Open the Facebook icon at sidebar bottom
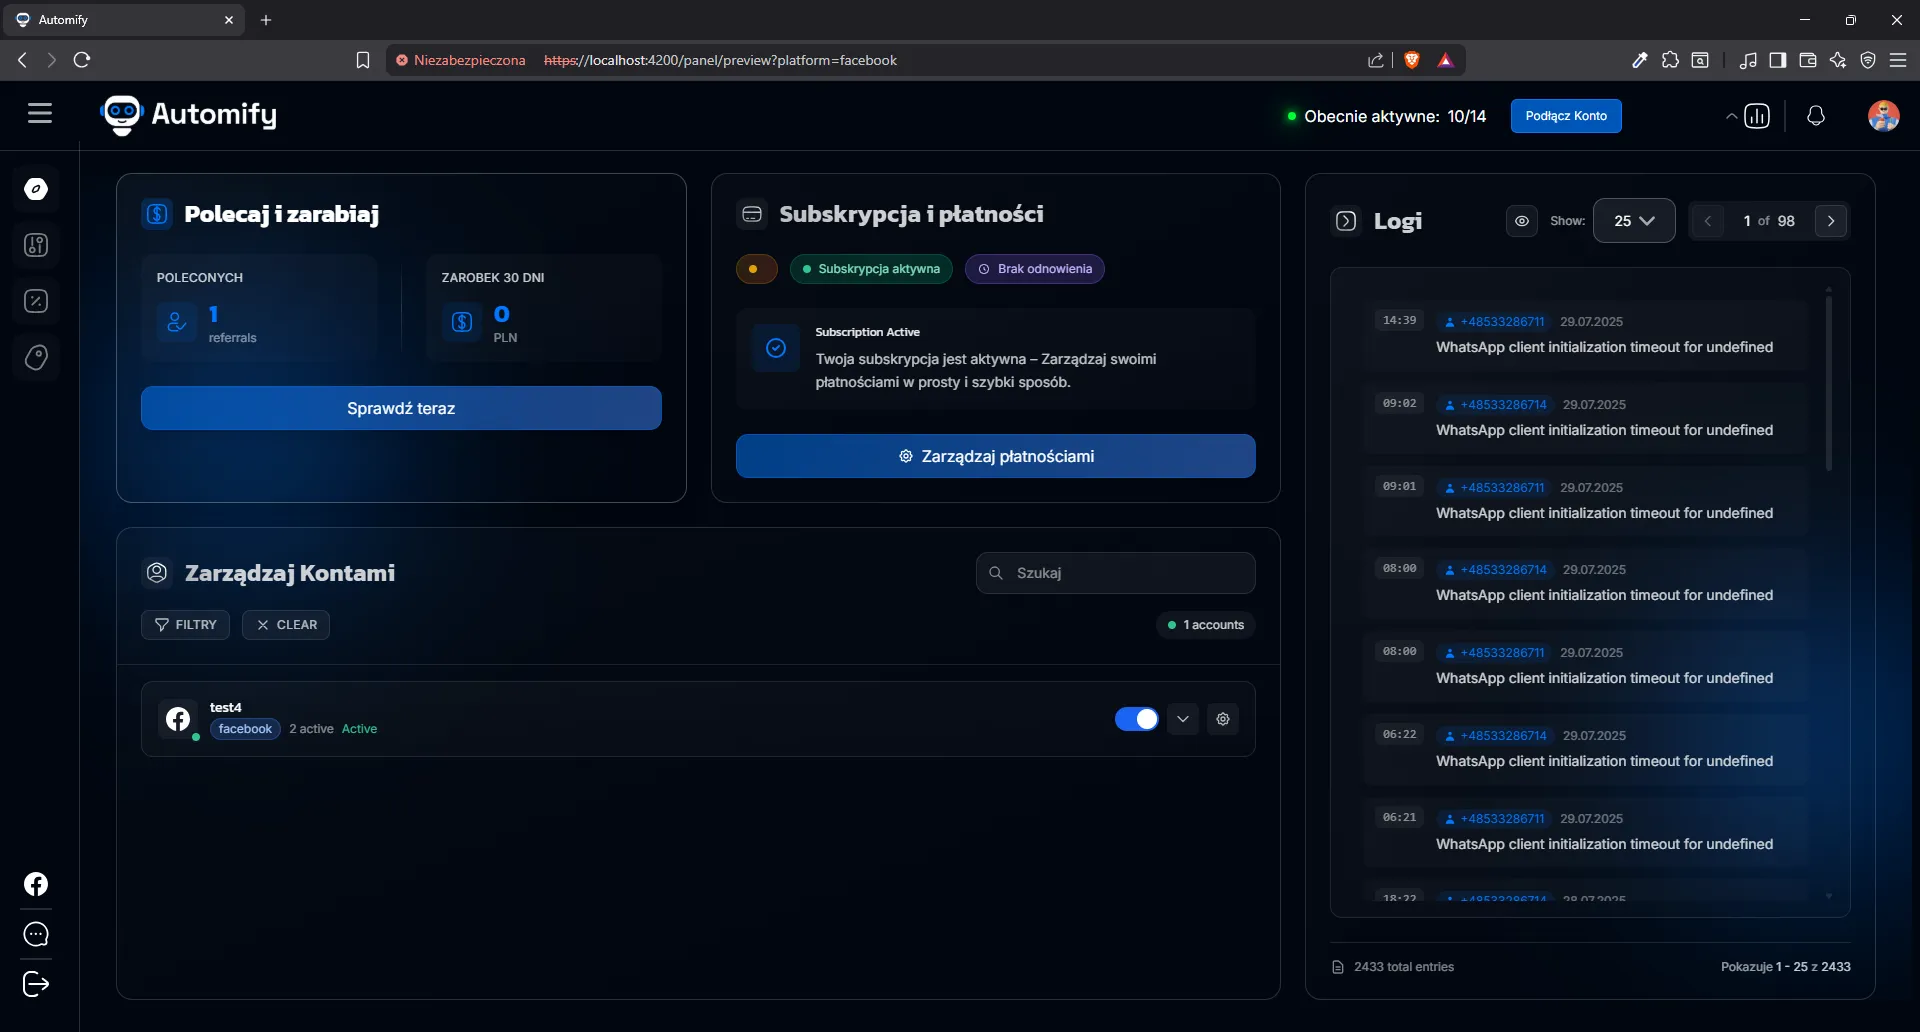Viewport: 1920px width, 1032px height. (x=36, y=885)
